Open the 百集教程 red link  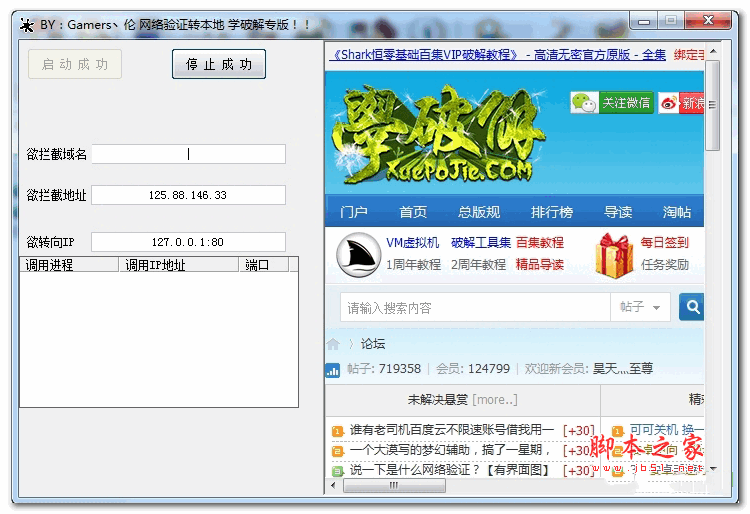tap(540, 243)
